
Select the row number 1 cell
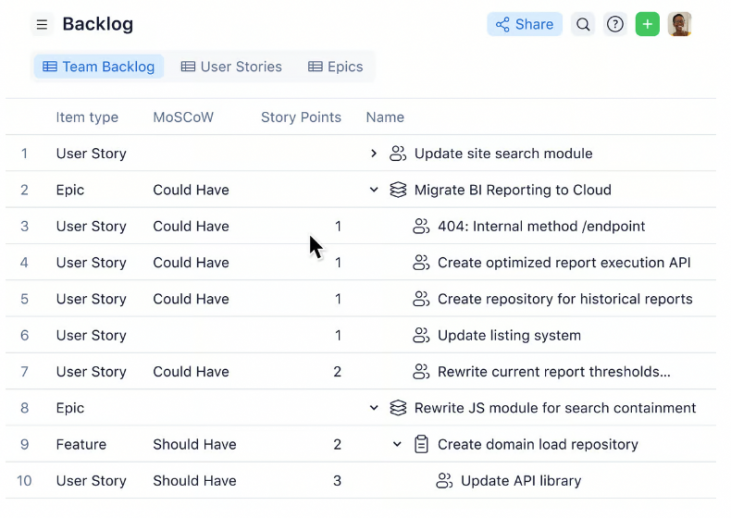[x=24, y=153]
